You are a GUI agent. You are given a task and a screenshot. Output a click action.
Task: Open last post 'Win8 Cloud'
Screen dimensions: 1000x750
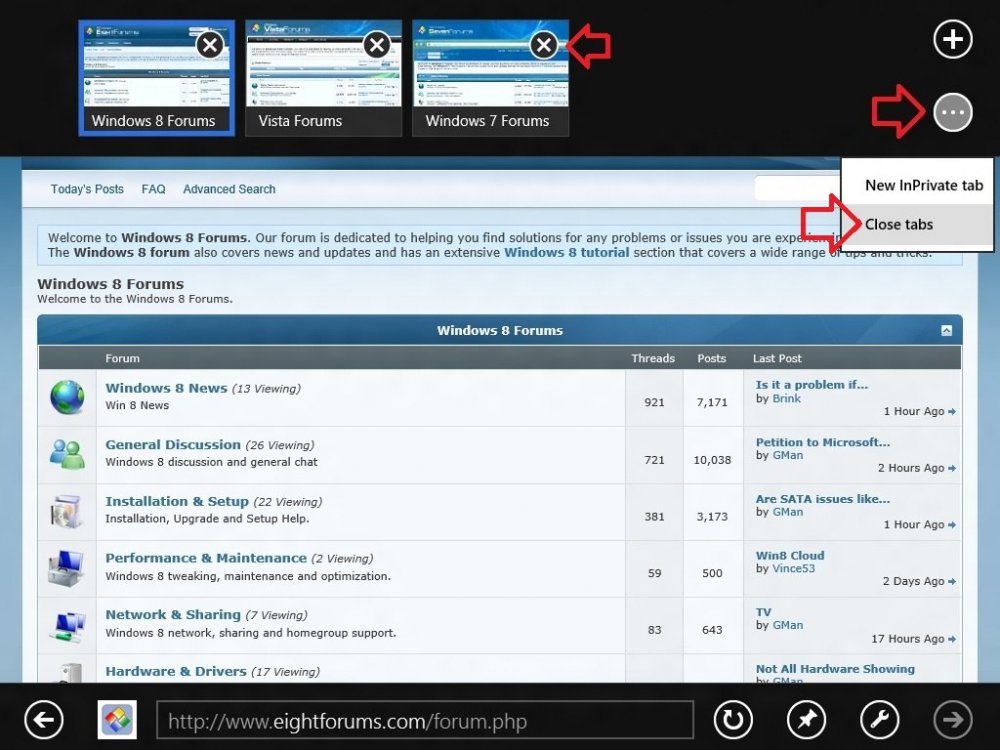[790, 555]
